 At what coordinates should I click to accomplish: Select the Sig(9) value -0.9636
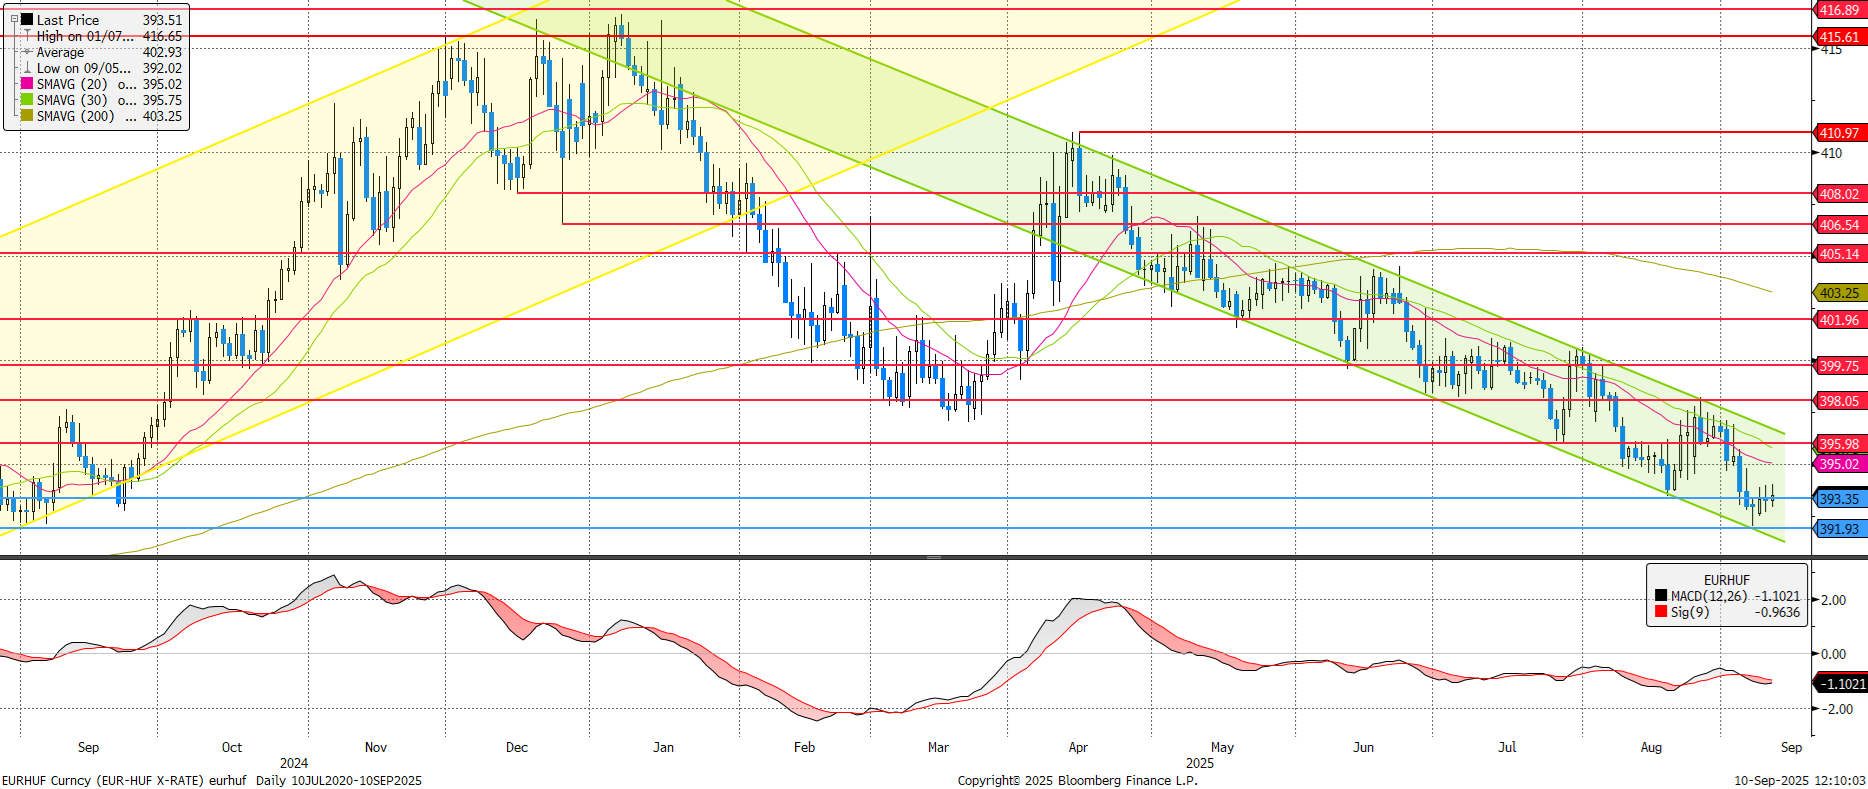(1777, 612)
